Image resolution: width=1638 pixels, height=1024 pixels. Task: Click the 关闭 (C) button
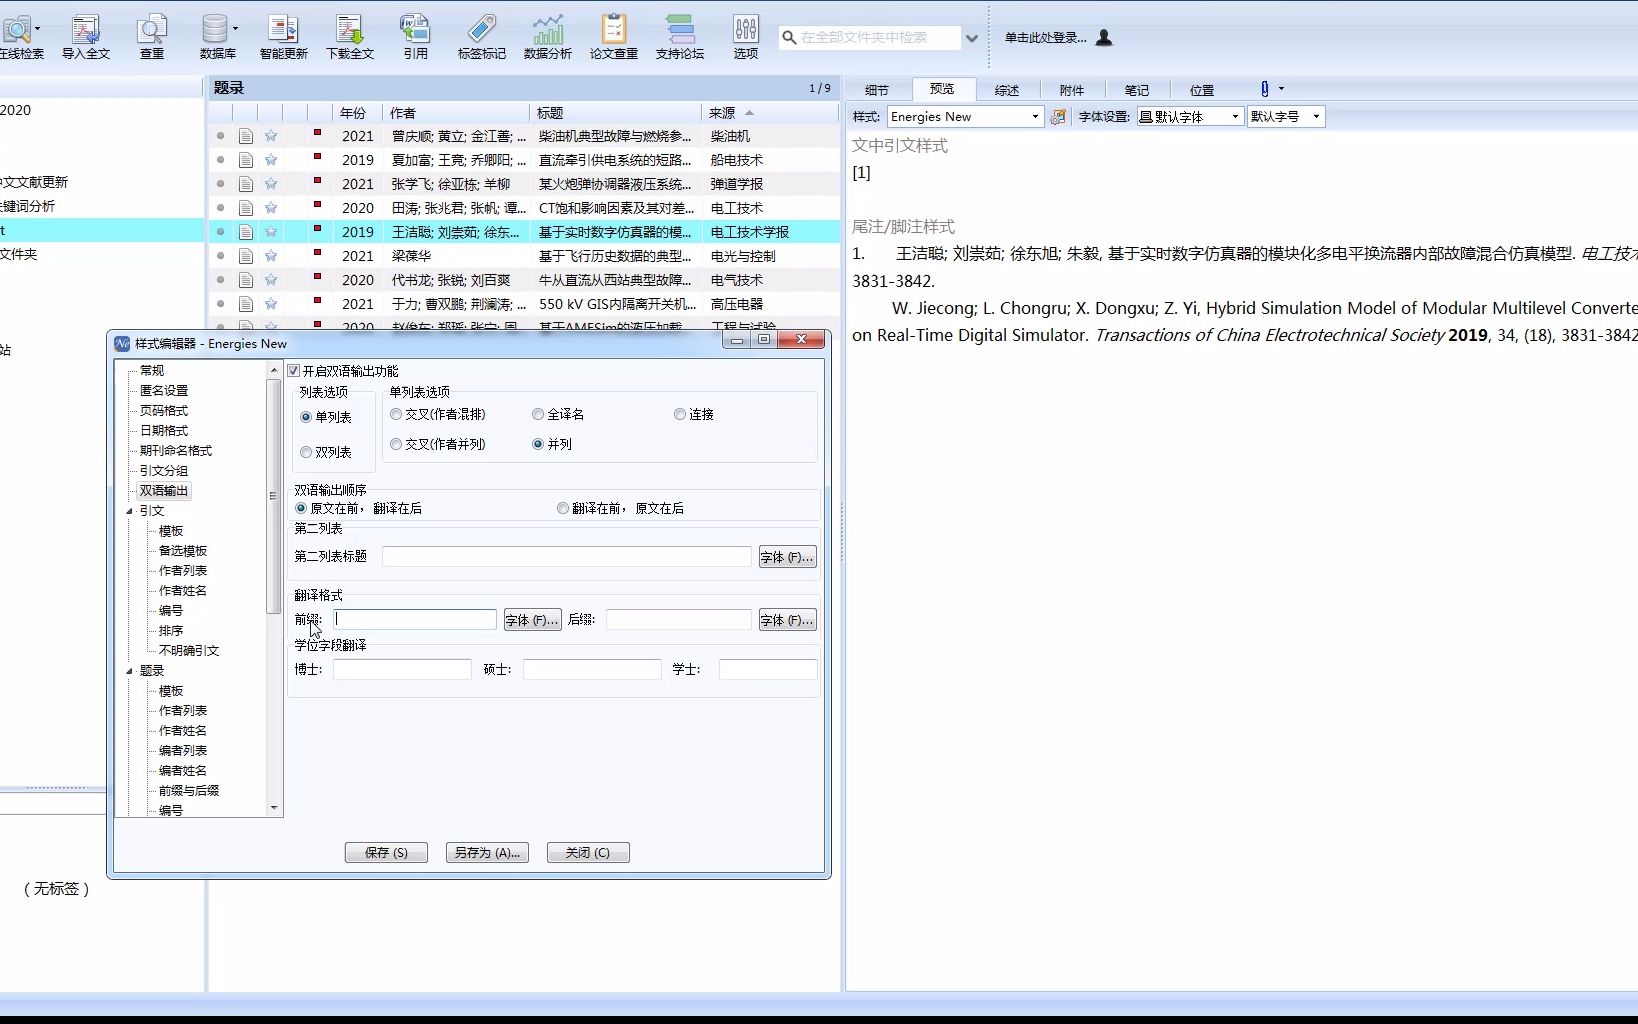(588, 853)
